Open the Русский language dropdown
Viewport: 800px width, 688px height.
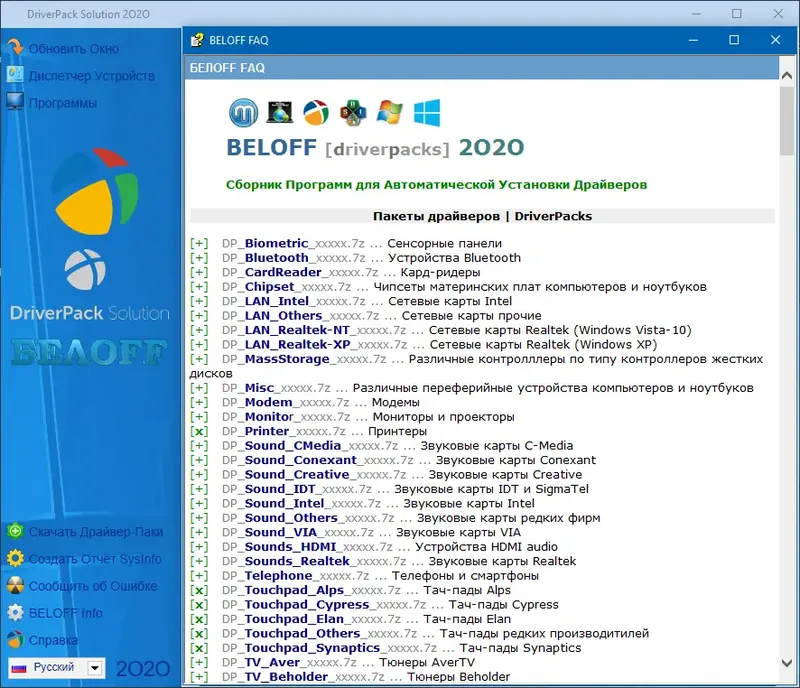[x=94, y=668]
